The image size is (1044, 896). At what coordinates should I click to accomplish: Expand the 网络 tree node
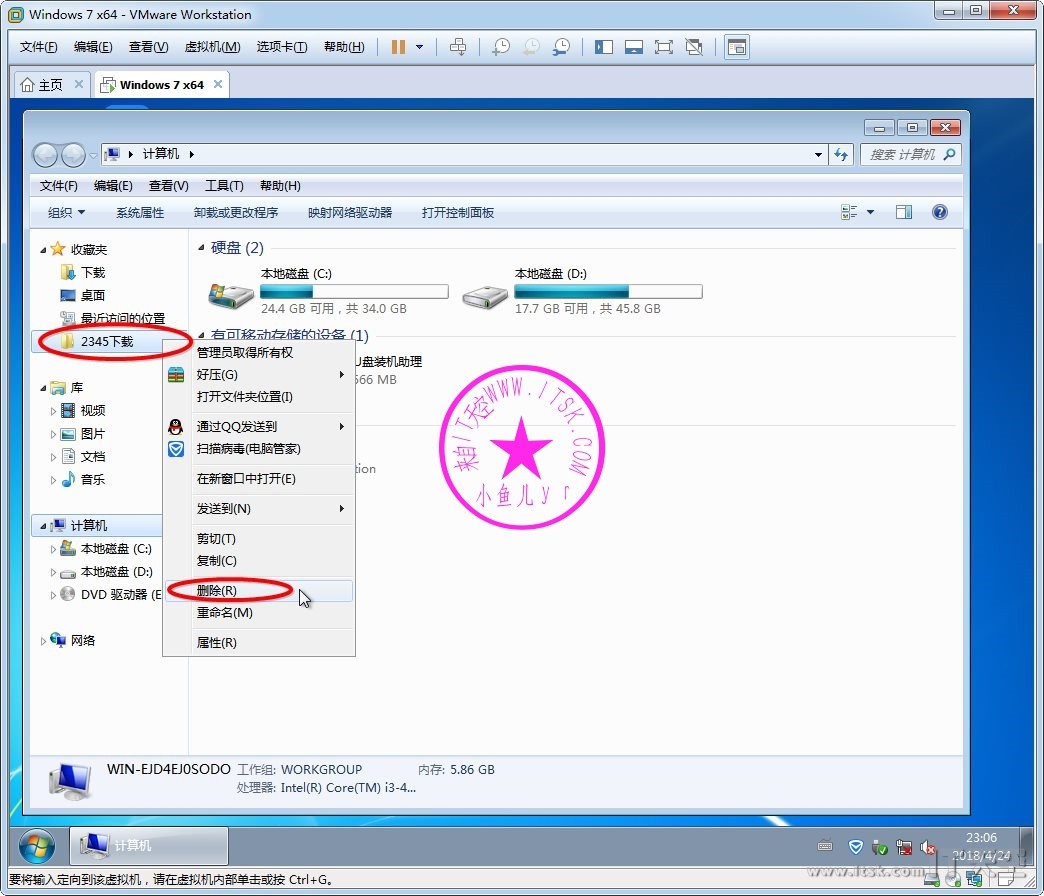tap(43, 641)
